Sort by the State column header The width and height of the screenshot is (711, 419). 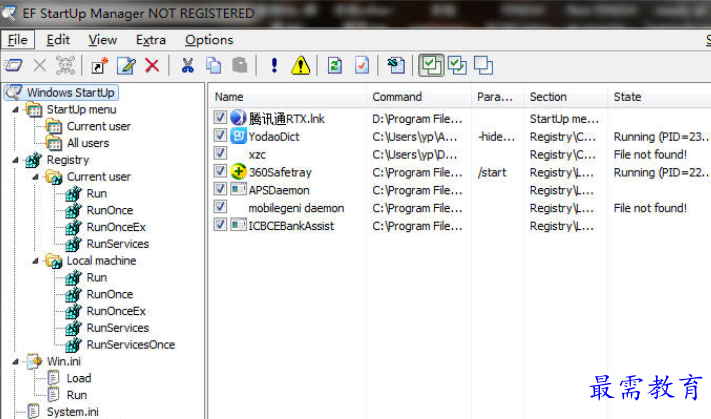click(x=660, y=97)
